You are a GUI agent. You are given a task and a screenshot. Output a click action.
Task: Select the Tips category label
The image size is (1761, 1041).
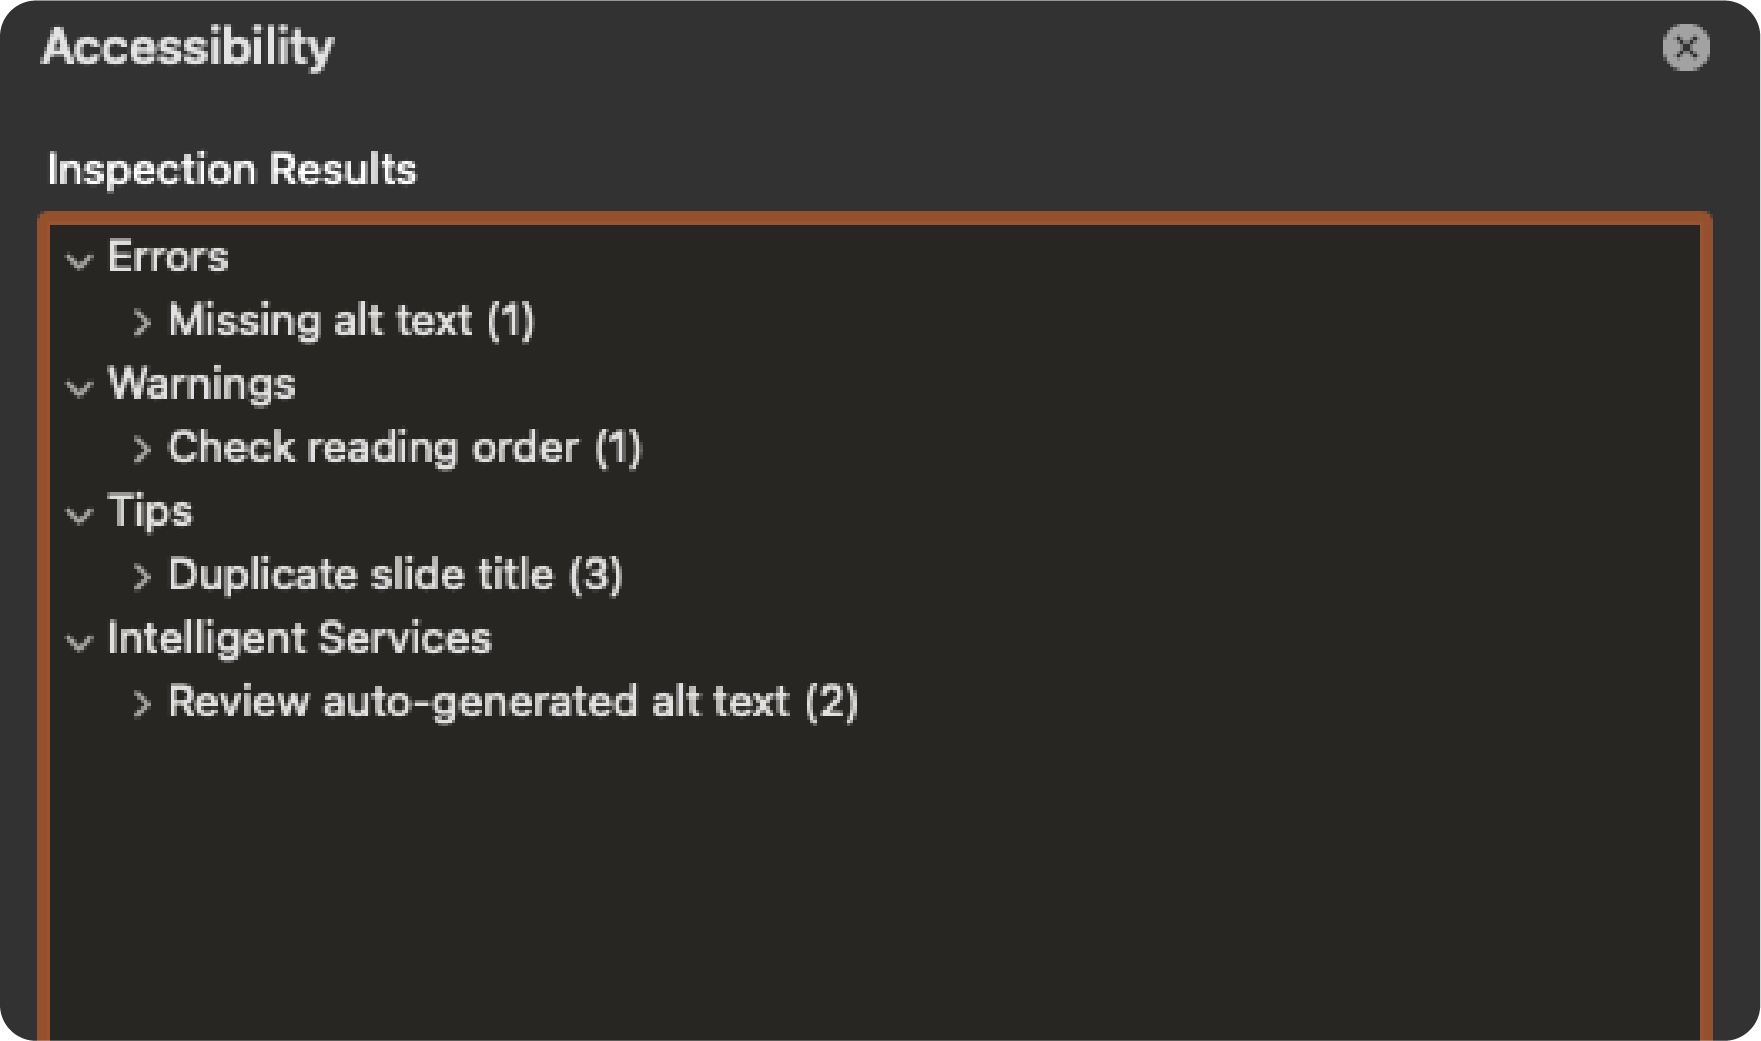coord(149,511)
